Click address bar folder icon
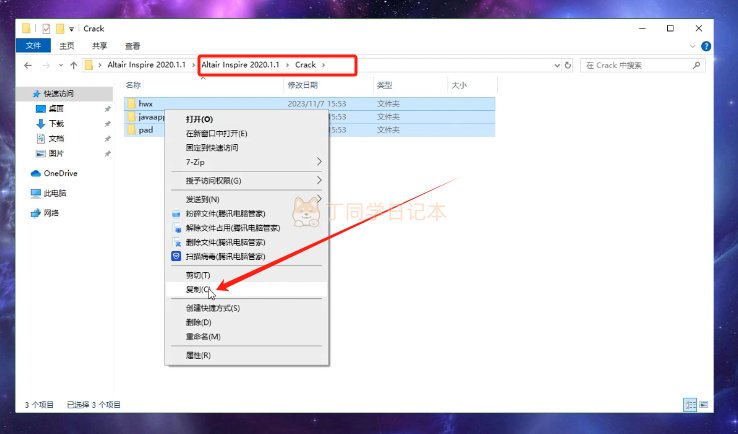This screenshot has height=434, width=738. pyautogui.click(x=88, y=65)
